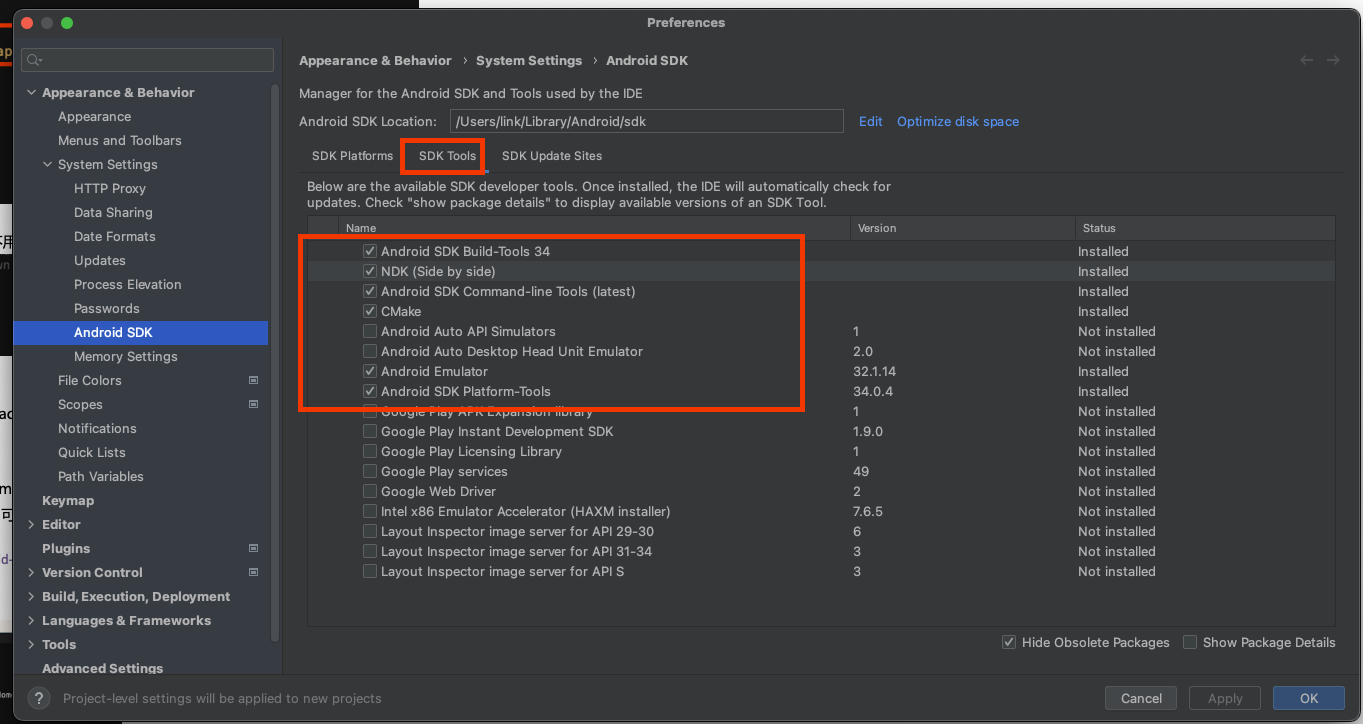Toggle Hide Obsolete Packages checkbox
This screenshot has width=1363, height=724.
(x=1009, y=642)
